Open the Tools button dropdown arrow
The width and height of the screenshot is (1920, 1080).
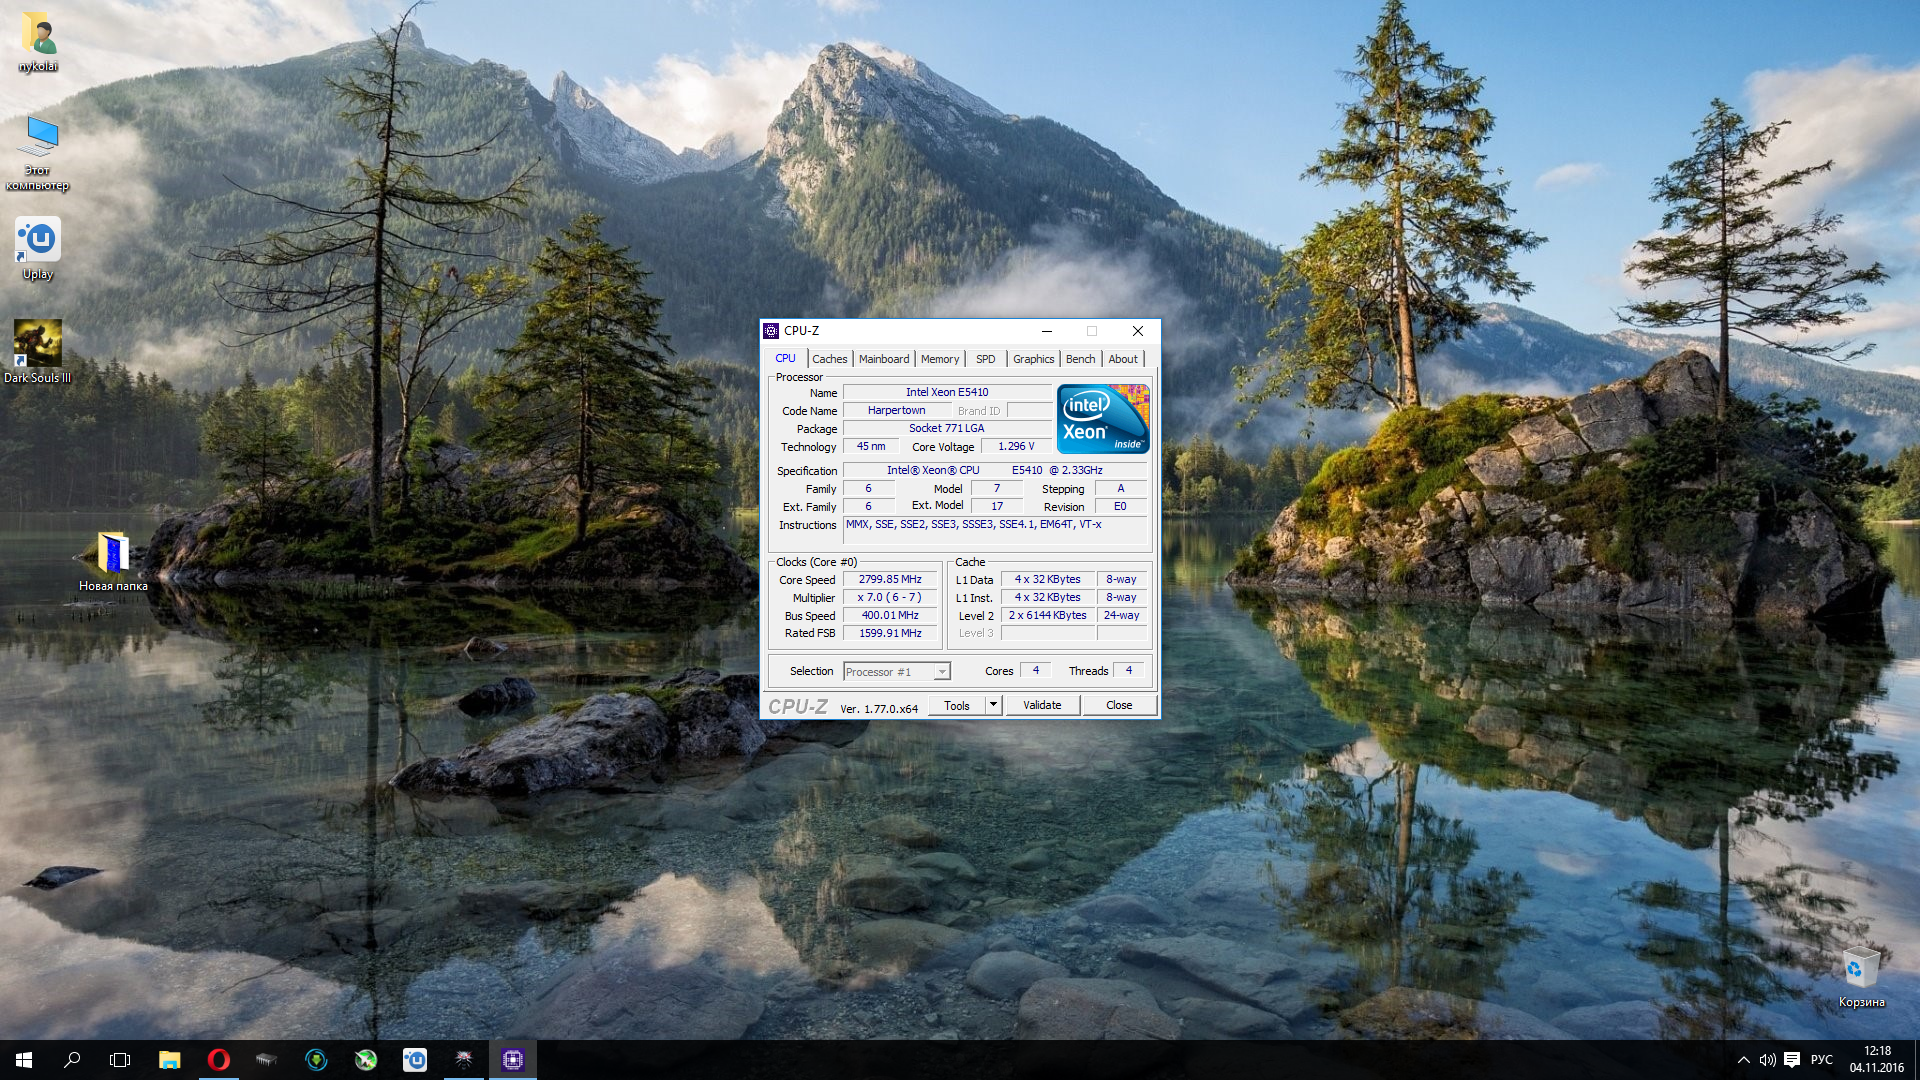[993, 705]
